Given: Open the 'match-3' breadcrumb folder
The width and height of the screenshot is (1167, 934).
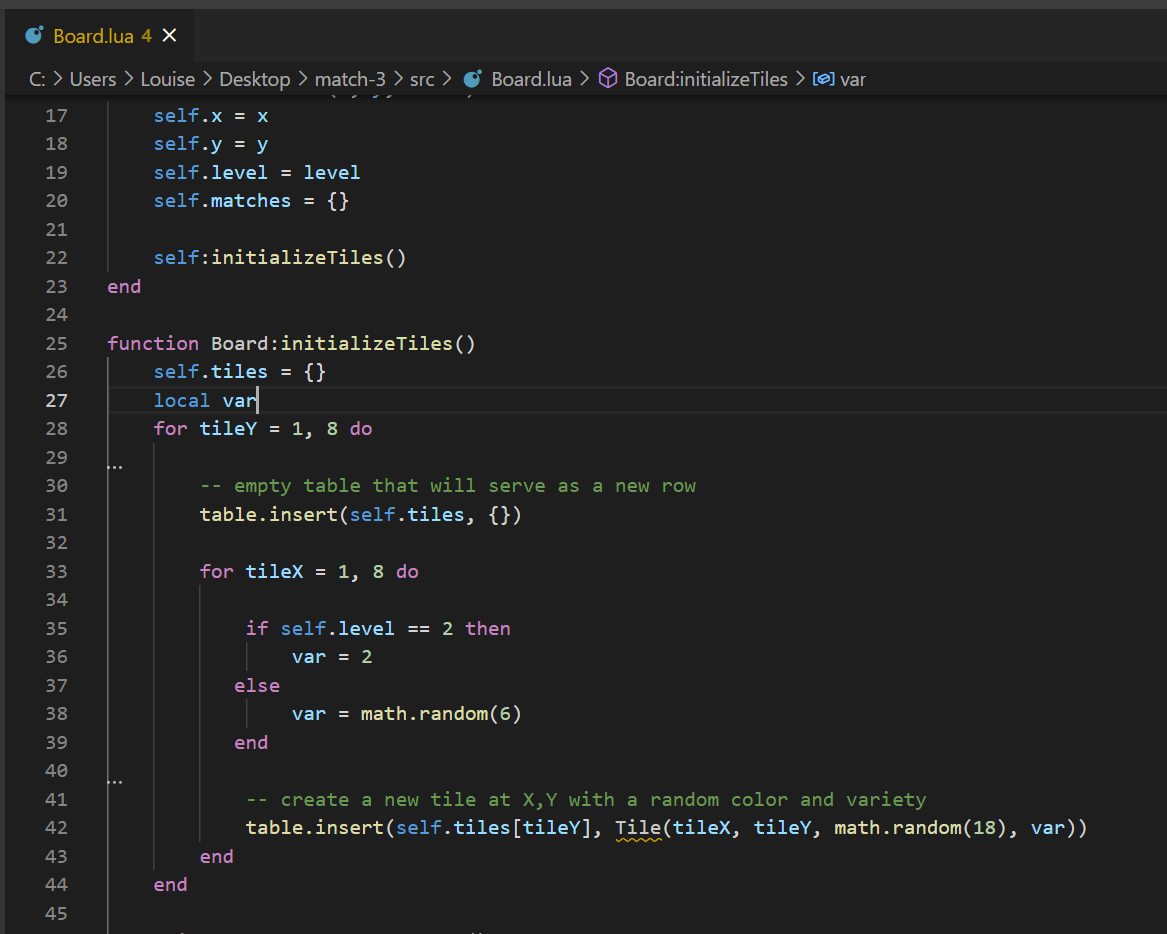Looking at the screenshot, I should coord(350,79).
